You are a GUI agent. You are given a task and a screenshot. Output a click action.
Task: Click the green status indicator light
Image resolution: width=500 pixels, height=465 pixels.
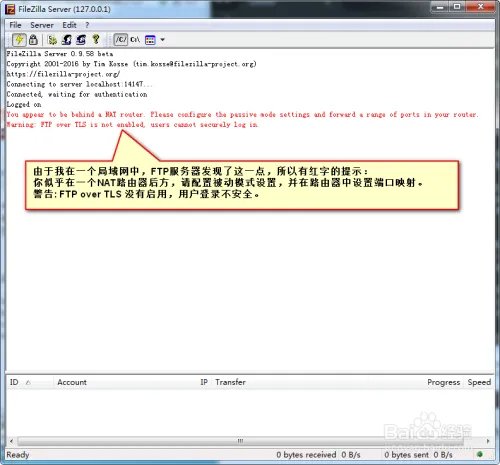(480, 454)
